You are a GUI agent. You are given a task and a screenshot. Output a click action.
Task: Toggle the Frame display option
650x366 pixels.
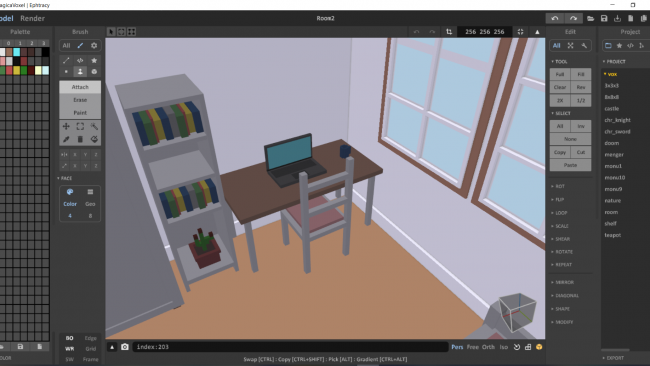click(90, 359)
